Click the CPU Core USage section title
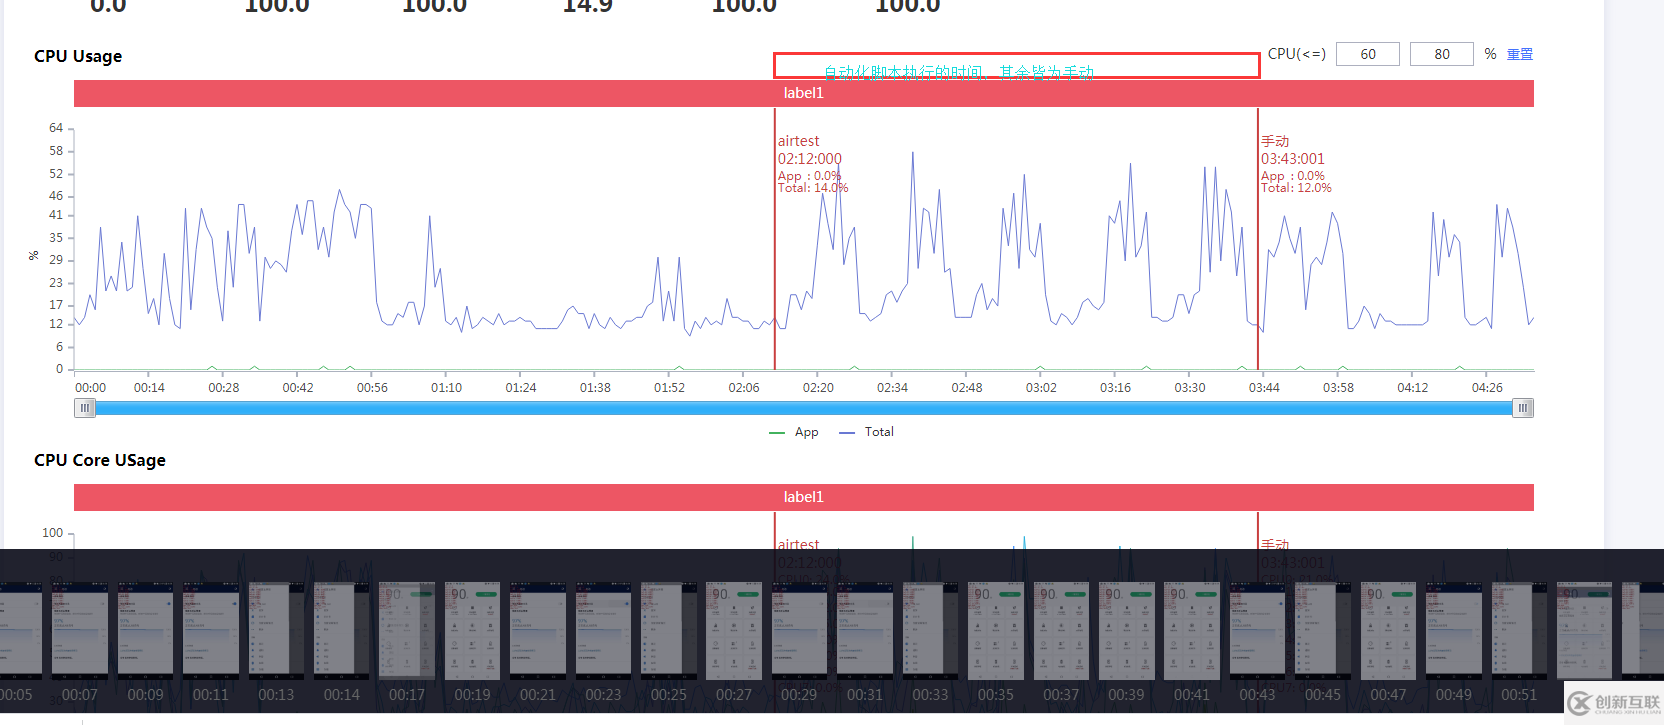The height and width of the screenshot is (725, 1664). point(100,460)
